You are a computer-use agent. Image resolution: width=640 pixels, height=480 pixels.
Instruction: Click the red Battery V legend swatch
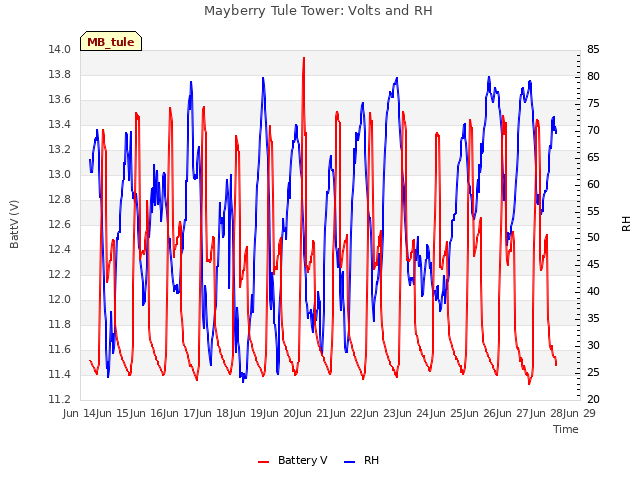point(264,461)
